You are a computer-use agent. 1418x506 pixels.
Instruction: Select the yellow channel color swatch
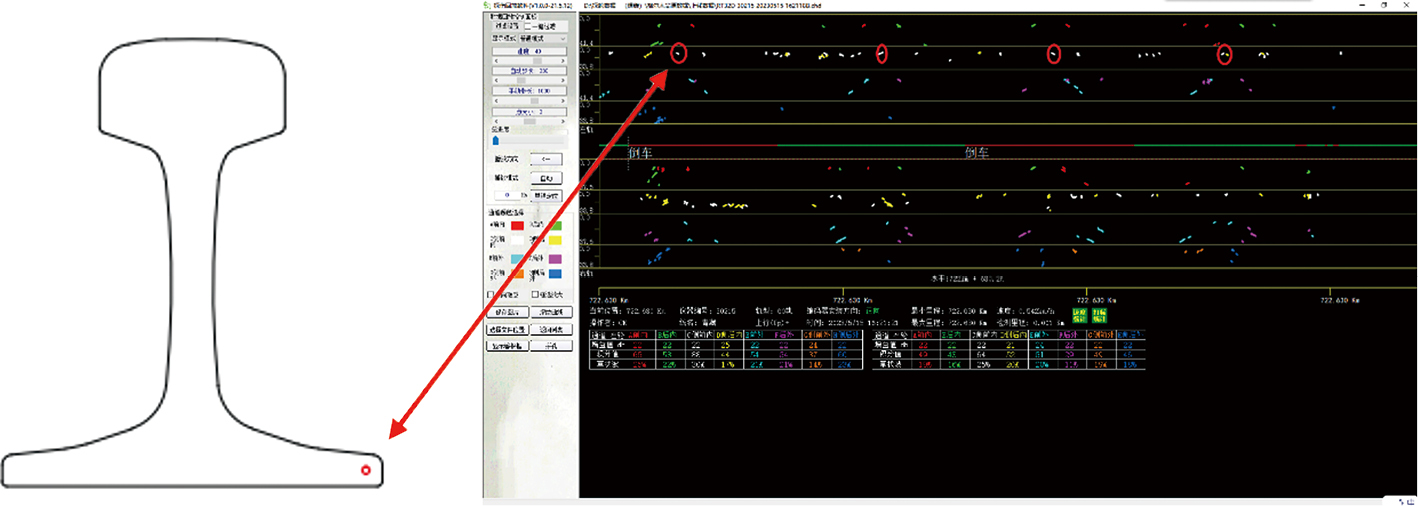point(555,241)
